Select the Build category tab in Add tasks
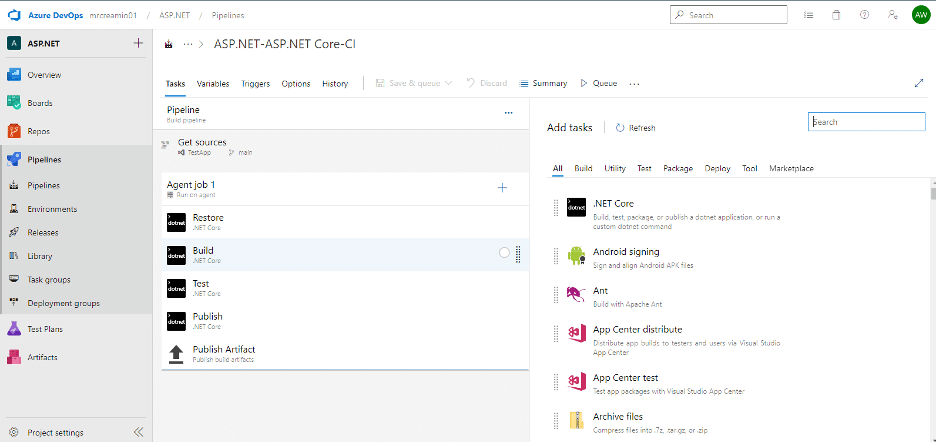936x442 pixels. (x=583, y=168)
